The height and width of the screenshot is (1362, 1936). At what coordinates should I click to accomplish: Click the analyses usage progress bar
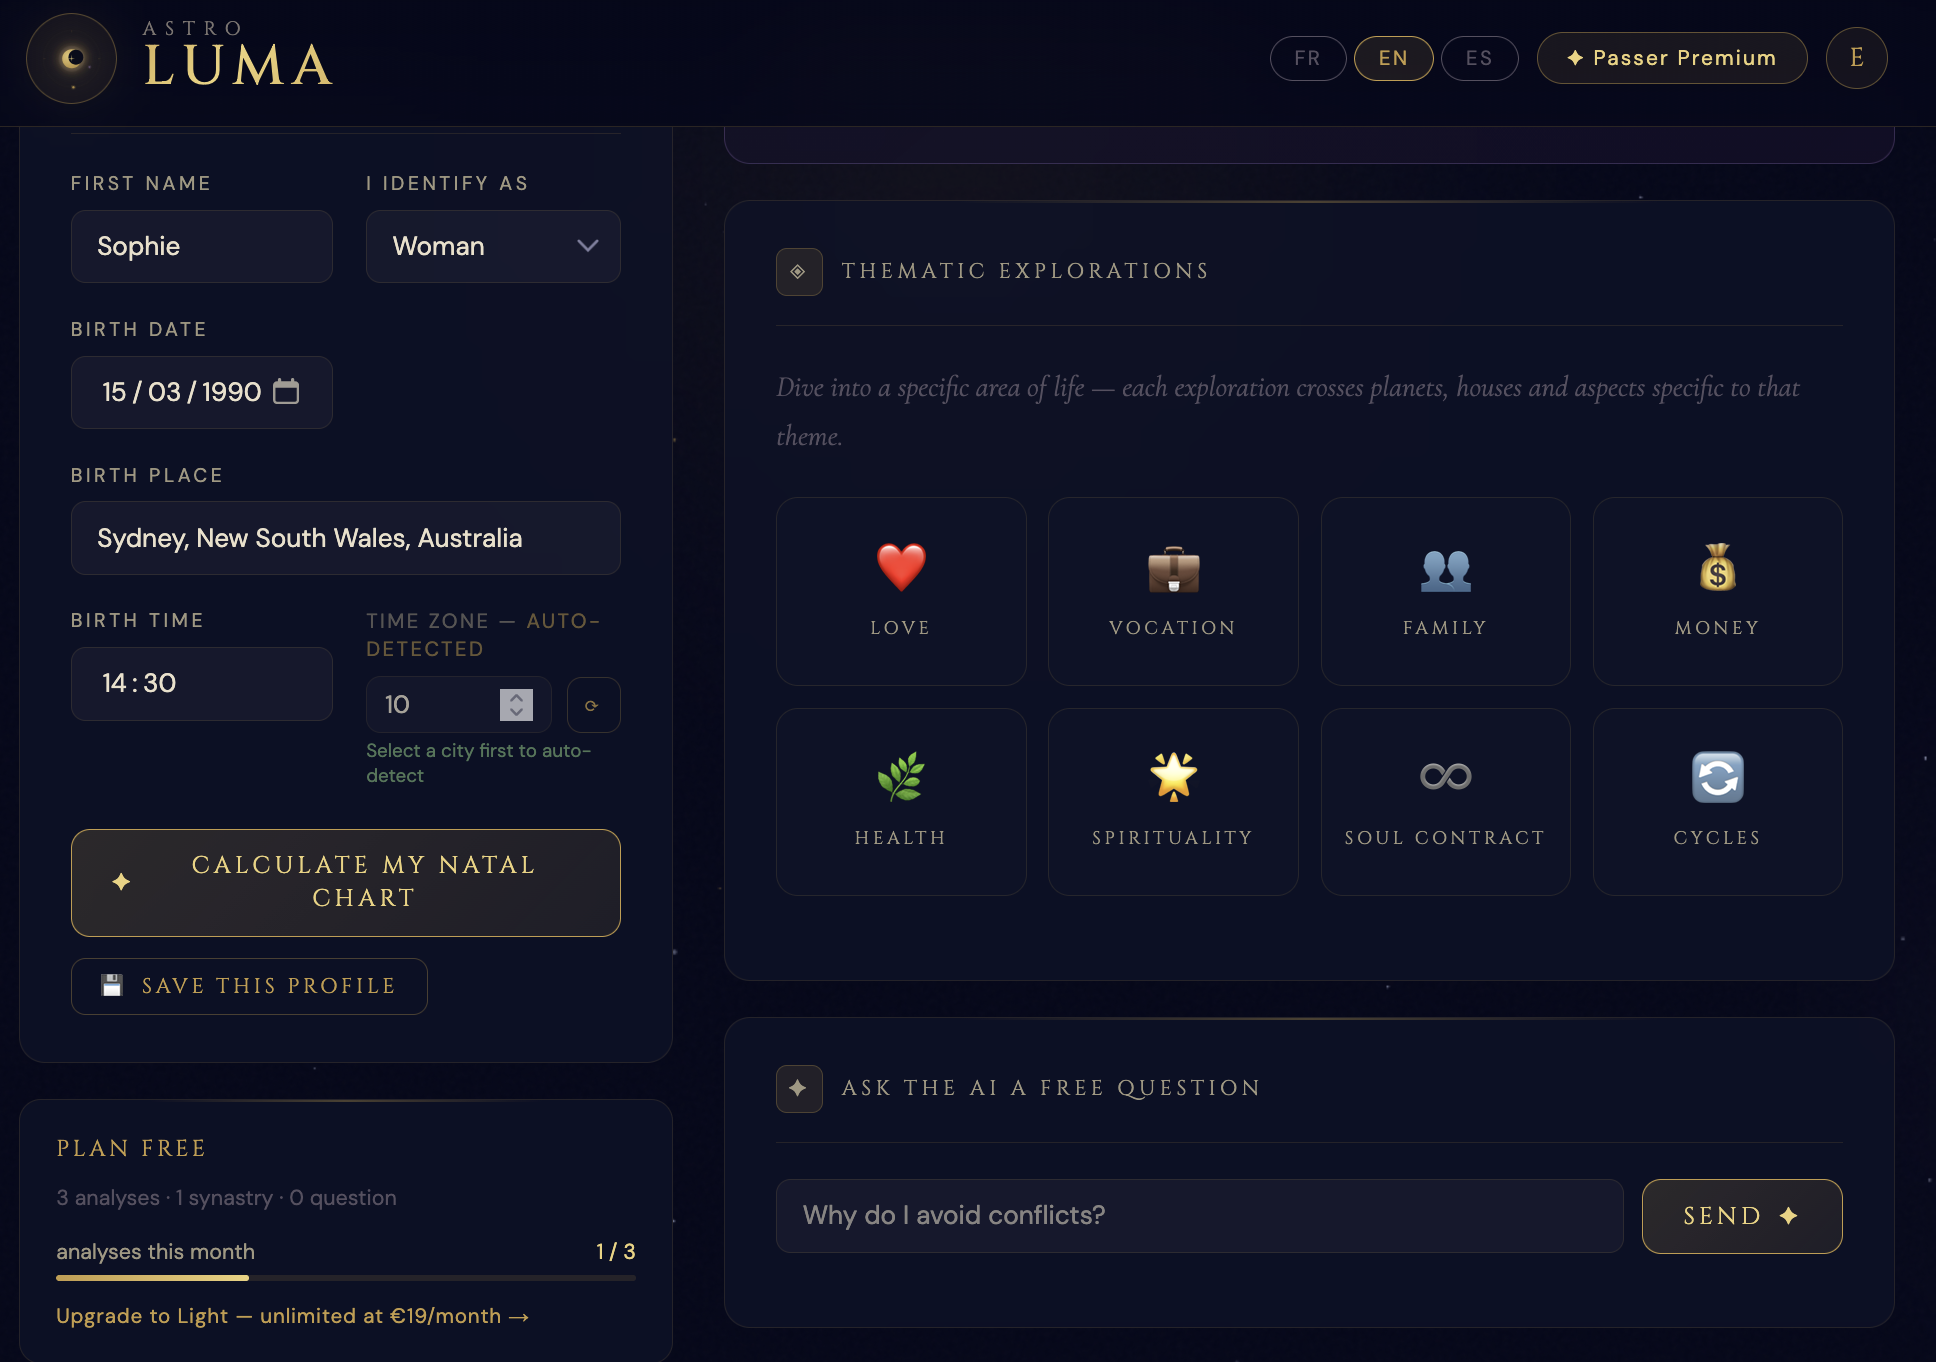pyautogui.click(x=345, y=1277)
